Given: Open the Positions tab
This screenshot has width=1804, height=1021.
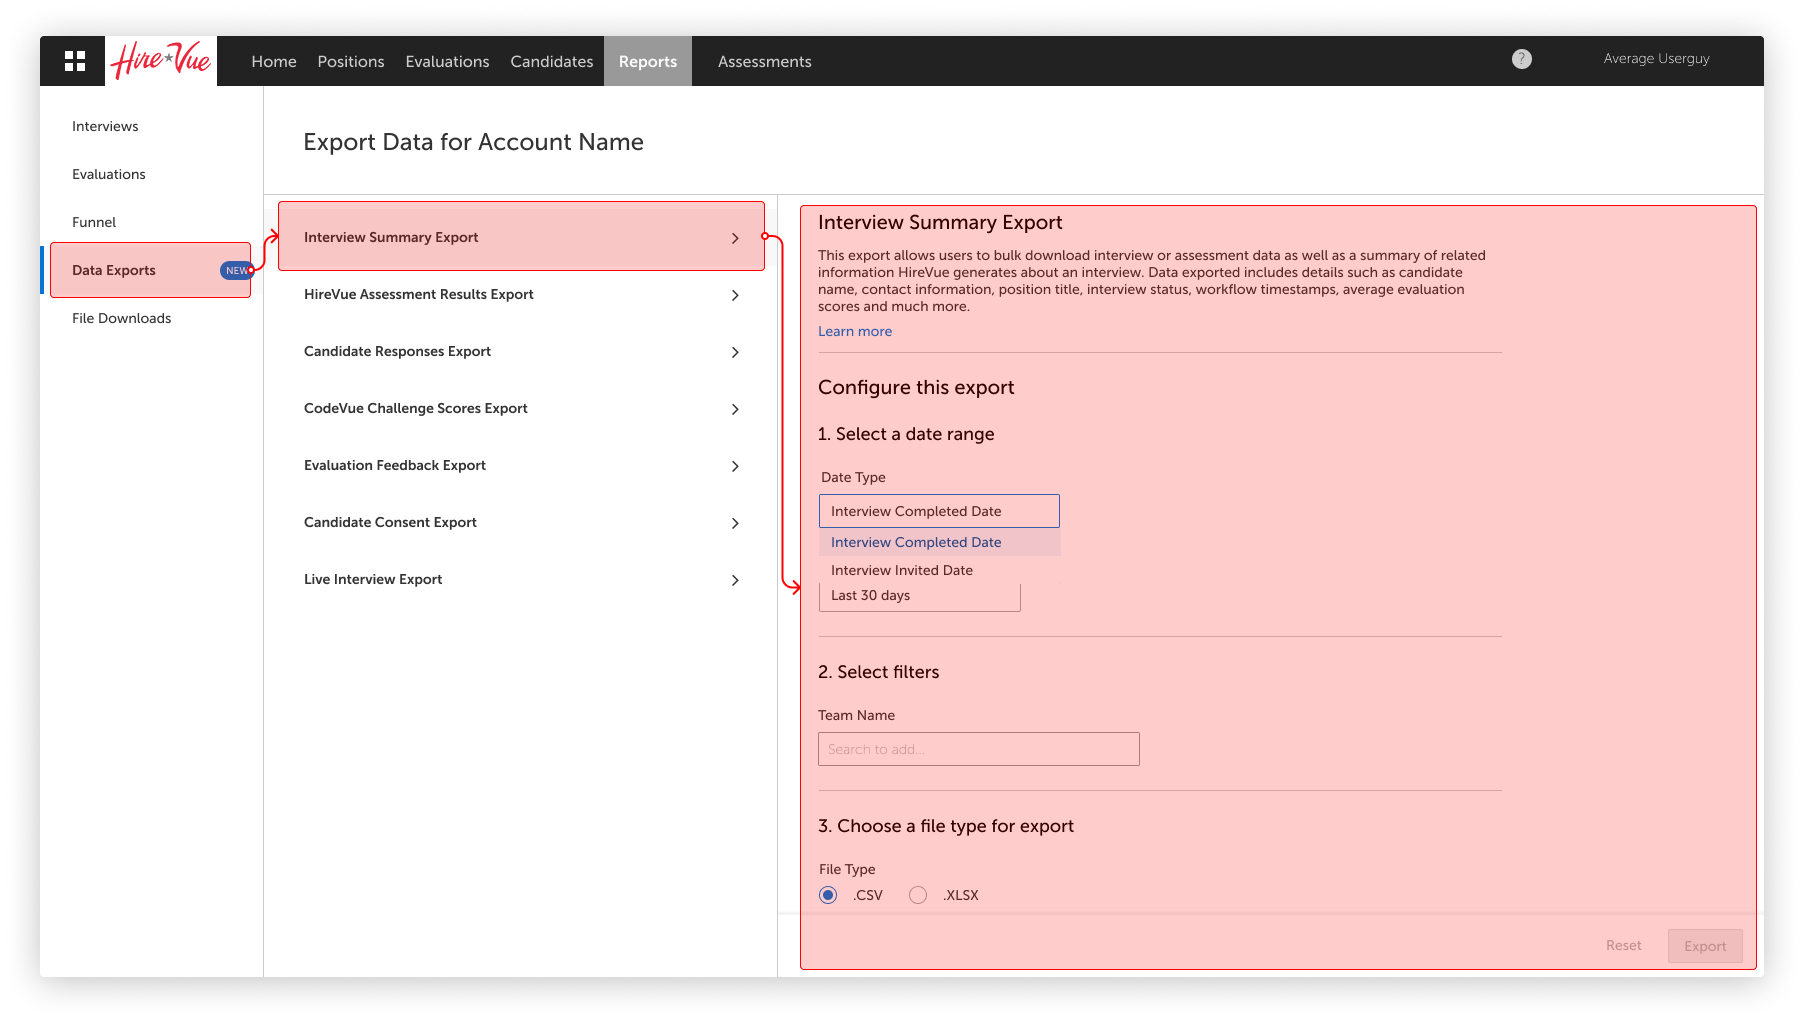Looking at the screenshot, I should [351, 61].
